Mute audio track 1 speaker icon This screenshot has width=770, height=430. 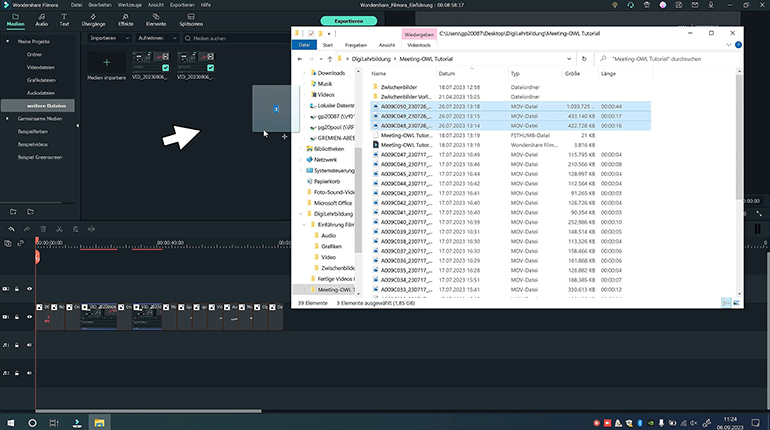click(29, 345)
